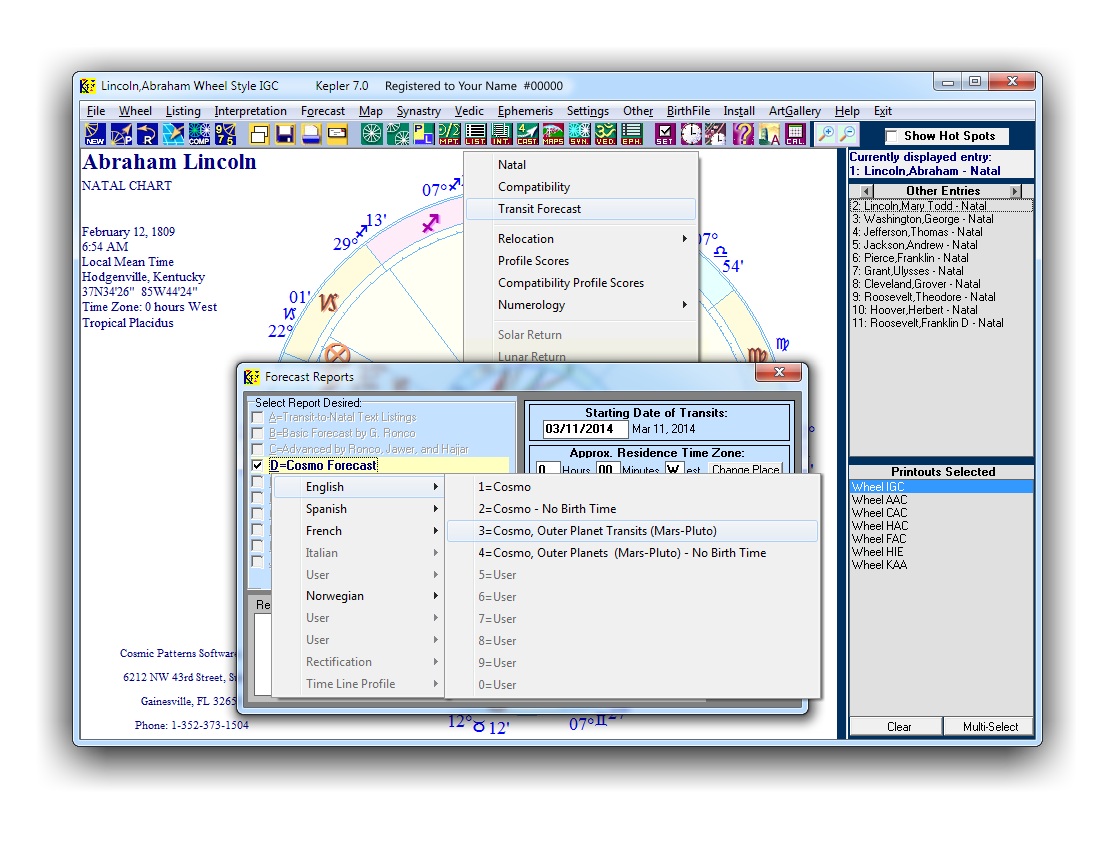Viewport: 1112px width, 856px height.
Task: Select Wheel HAC in Printouts Selected
Action: coord(940,526)
